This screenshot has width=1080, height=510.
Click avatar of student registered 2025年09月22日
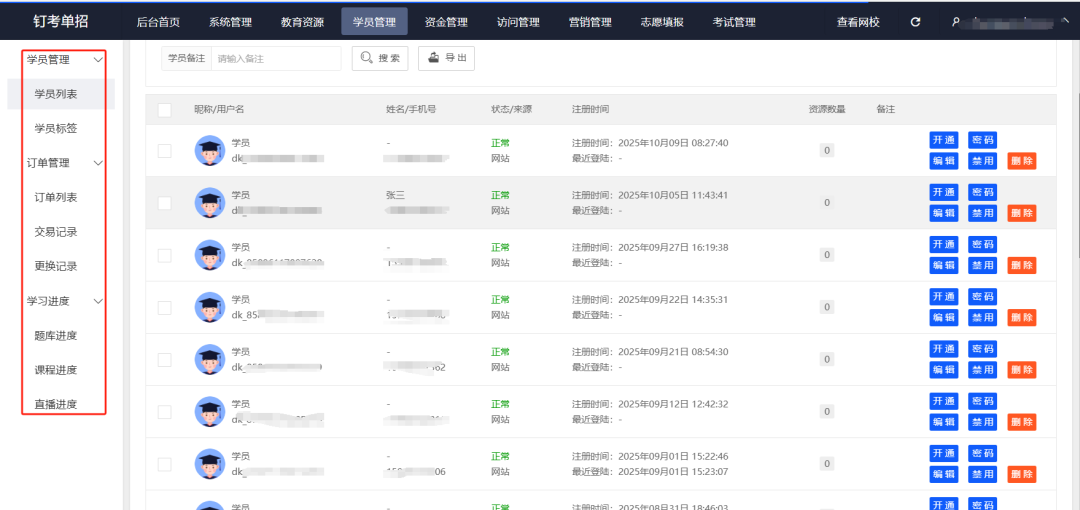(x=209, y=307)
